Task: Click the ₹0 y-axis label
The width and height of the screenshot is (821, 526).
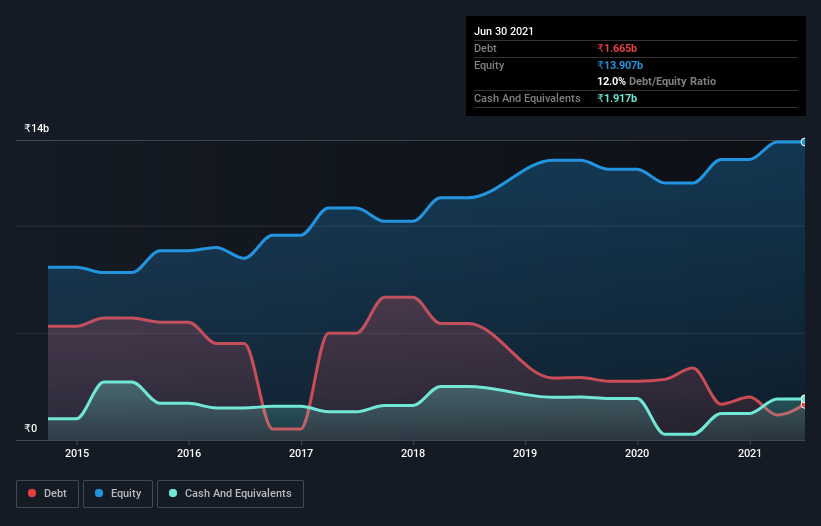Action: pos(31,428)
